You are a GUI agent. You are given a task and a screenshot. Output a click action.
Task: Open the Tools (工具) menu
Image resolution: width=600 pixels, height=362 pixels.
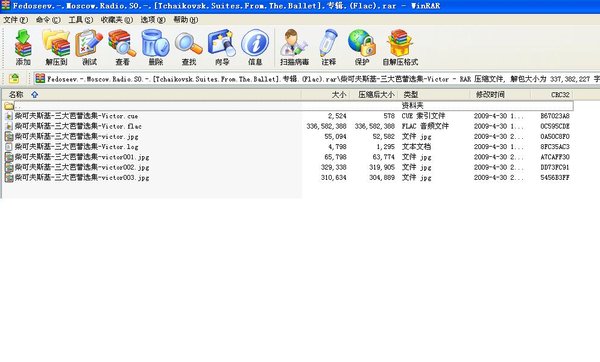tap(80, 20)
